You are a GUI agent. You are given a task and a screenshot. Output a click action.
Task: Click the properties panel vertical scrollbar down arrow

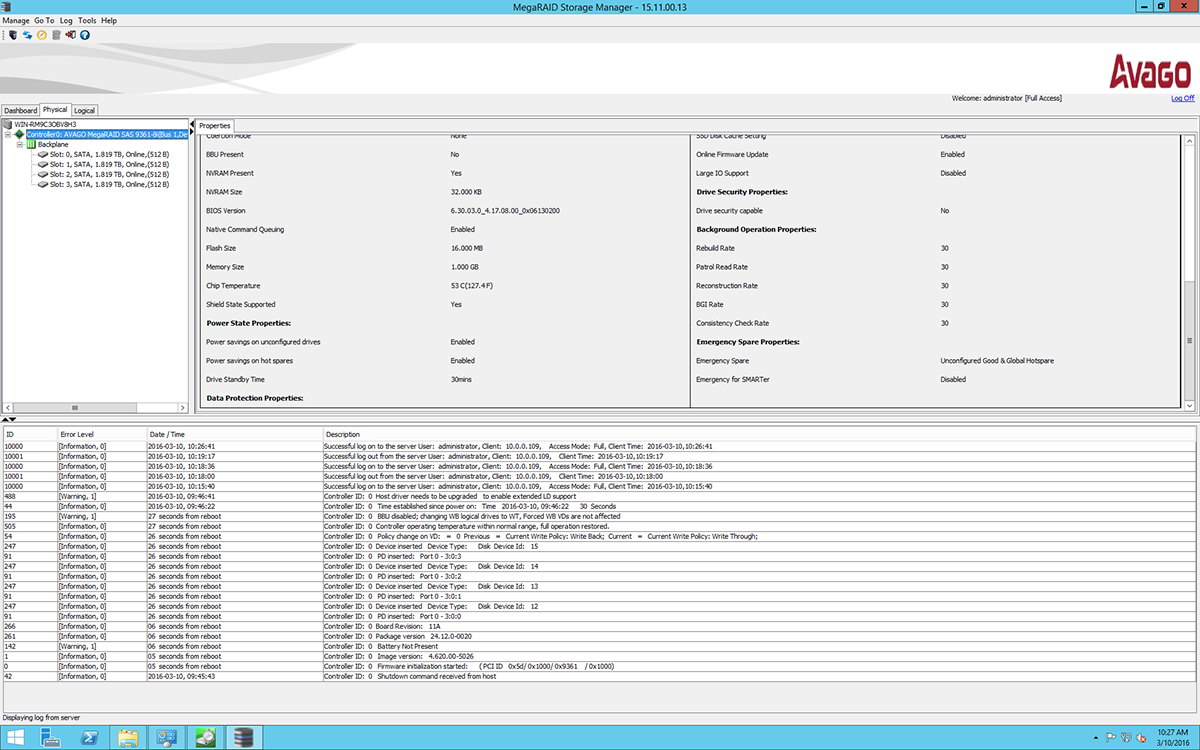click(x=1189, y=404)
